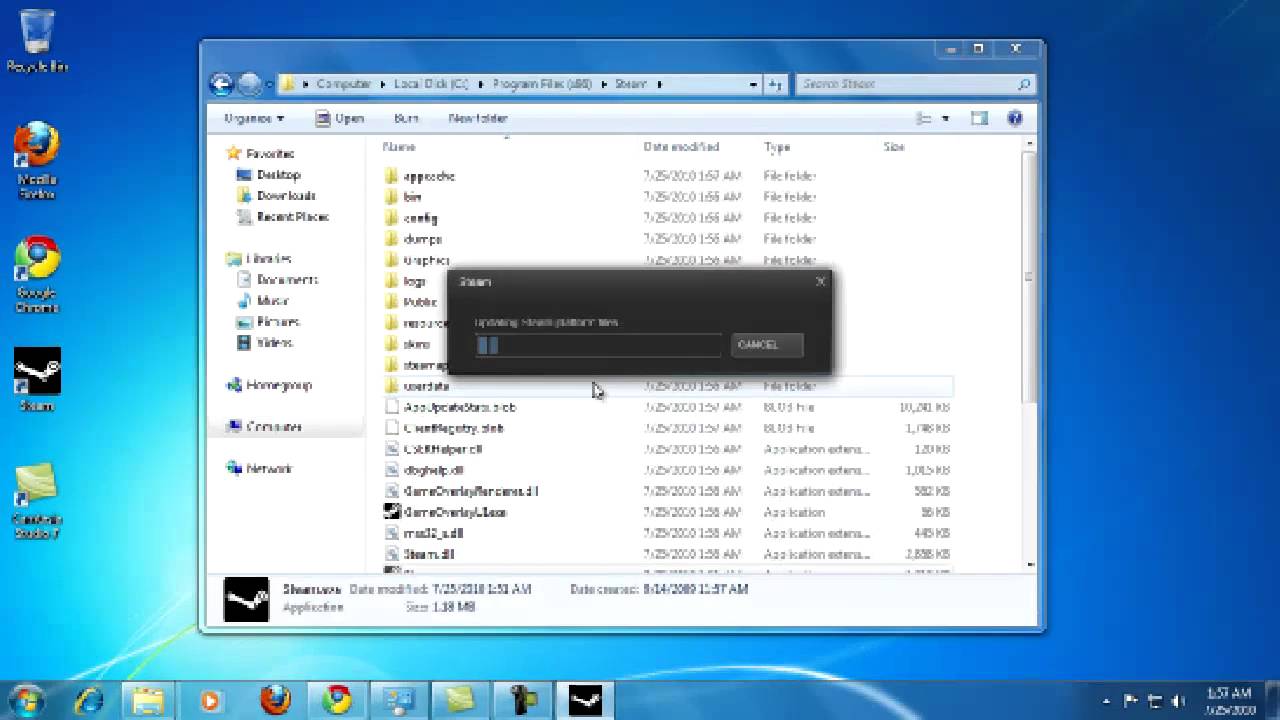1280x720 pixels.
Task: Open address bar history dropdown
Action: click(753, 84)
